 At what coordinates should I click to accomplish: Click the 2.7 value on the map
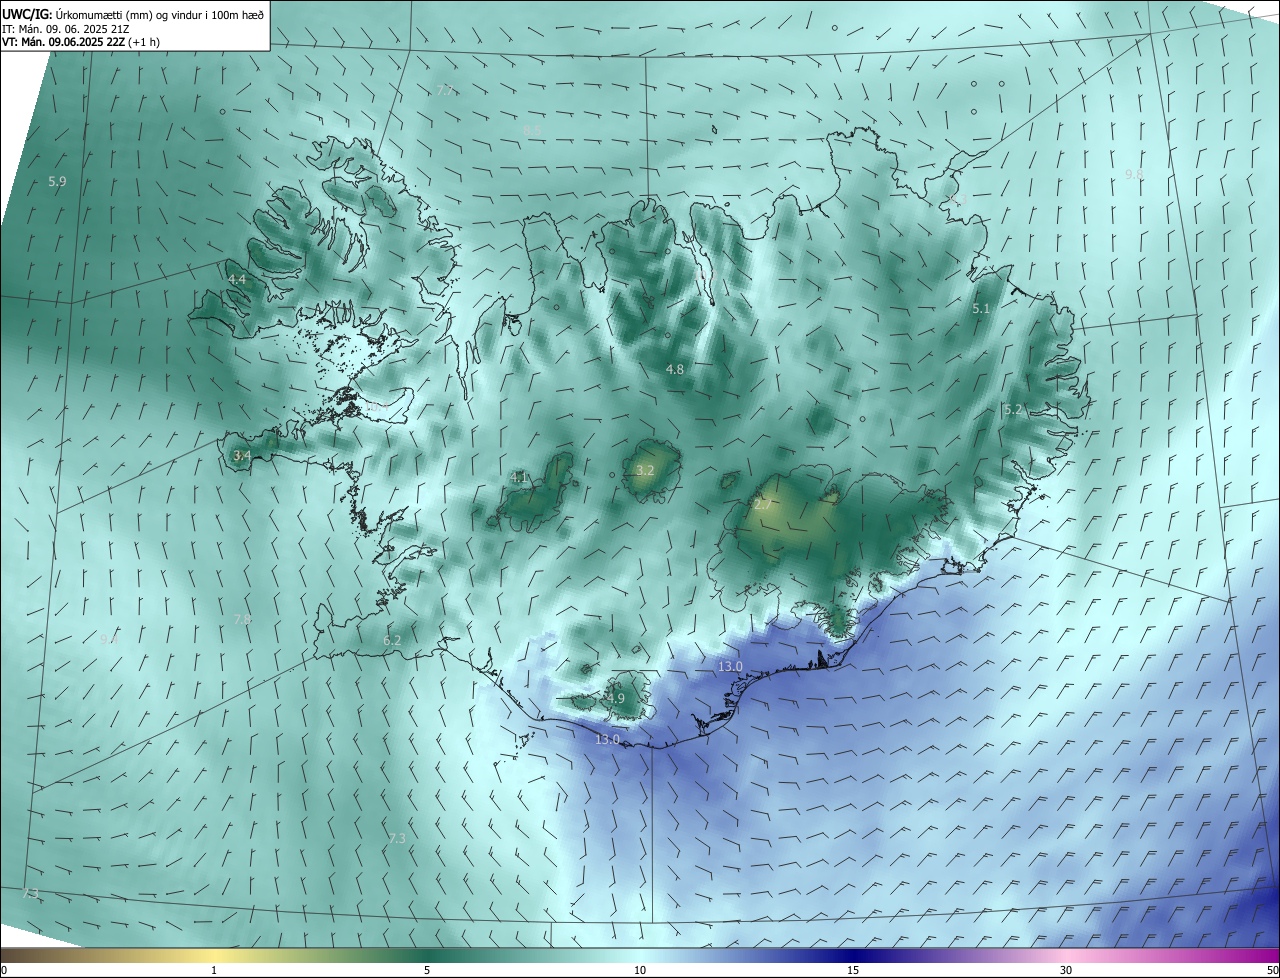tap(762, 505)
